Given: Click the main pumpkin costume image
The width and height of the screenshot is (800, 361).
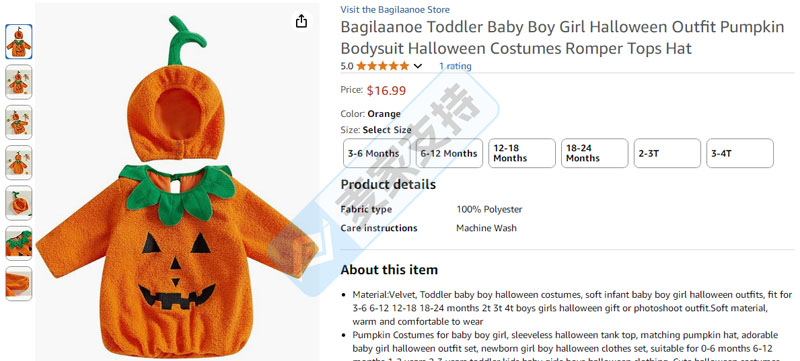Looking at the screenshot, I should (178, 186).
